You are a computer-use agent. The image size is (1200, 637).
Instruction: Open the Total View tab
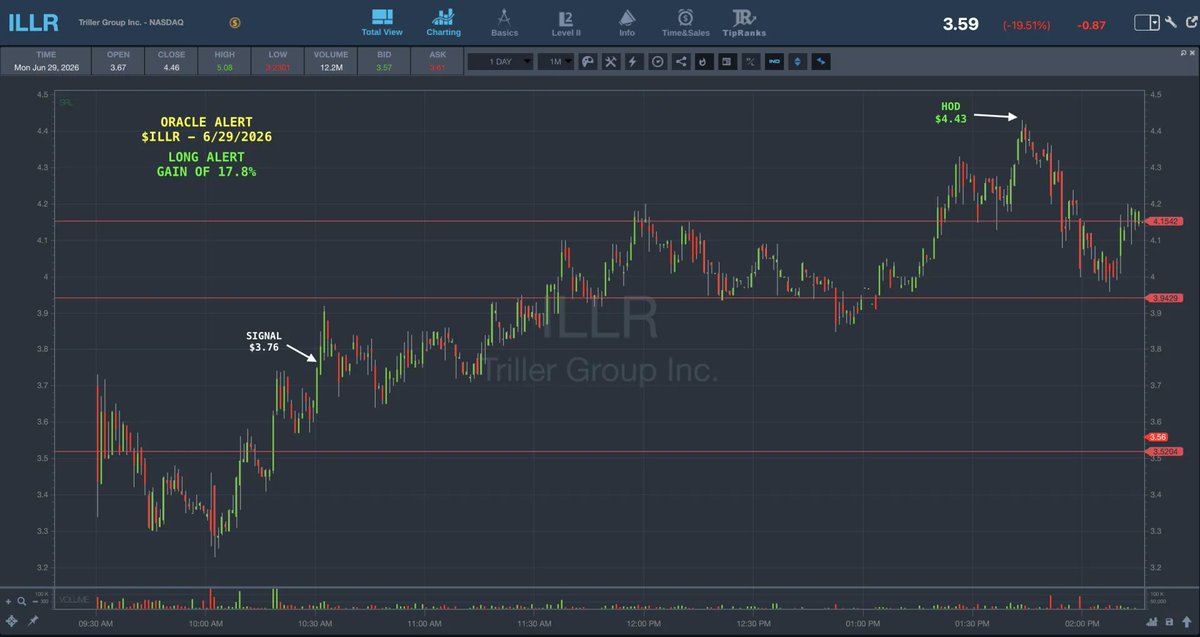point(381,22)
